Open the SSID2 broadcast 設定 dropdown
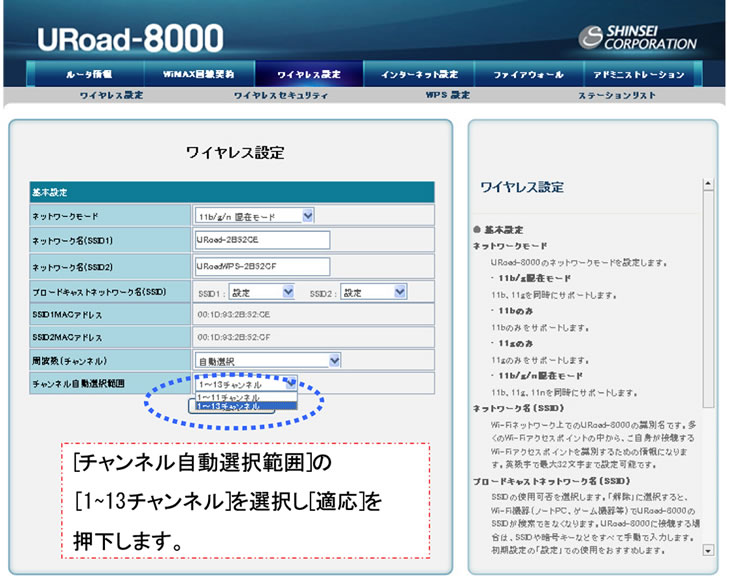The image size is (729, 582). coord(373,292)
